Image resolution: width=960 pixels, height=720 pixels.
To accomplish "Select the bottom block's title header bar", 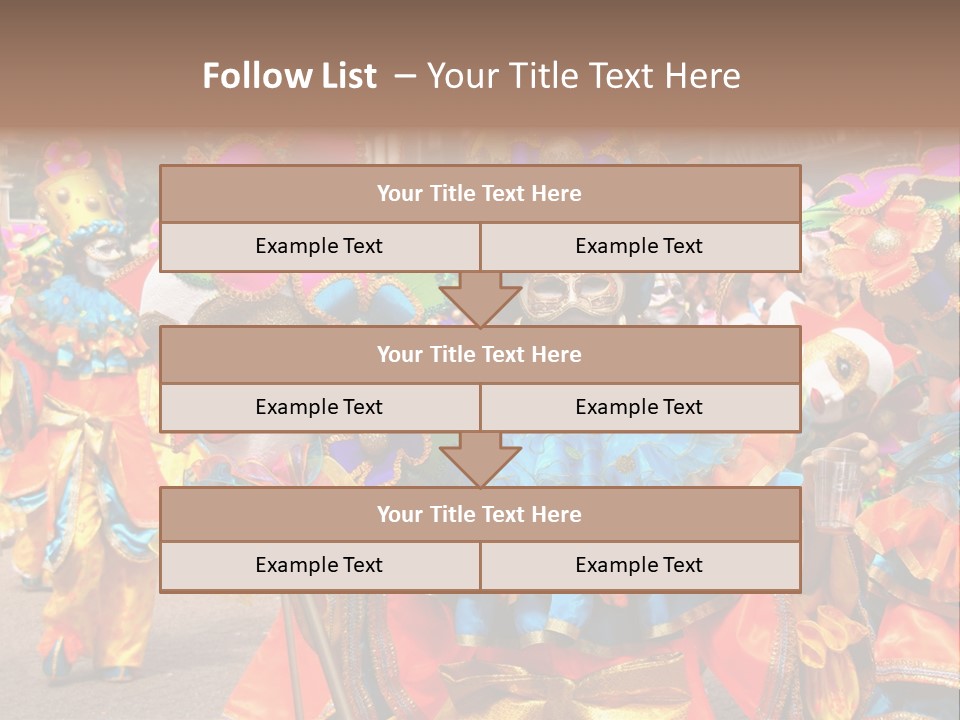I will point(480,514).
